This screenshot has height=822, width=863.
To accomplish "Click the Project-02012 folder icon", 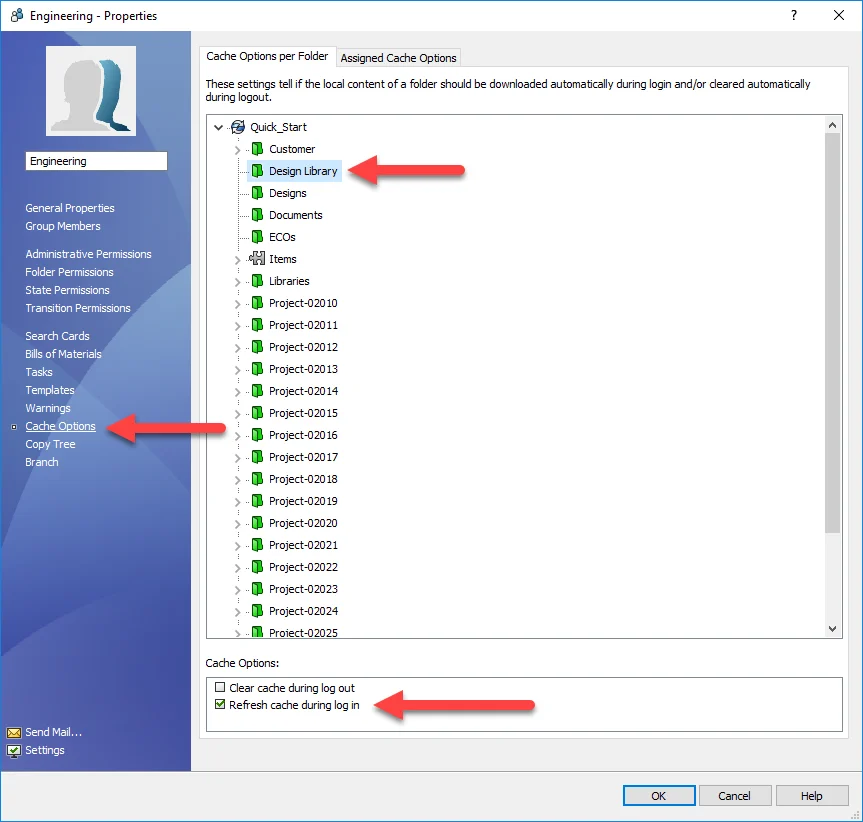I will 257,347.
